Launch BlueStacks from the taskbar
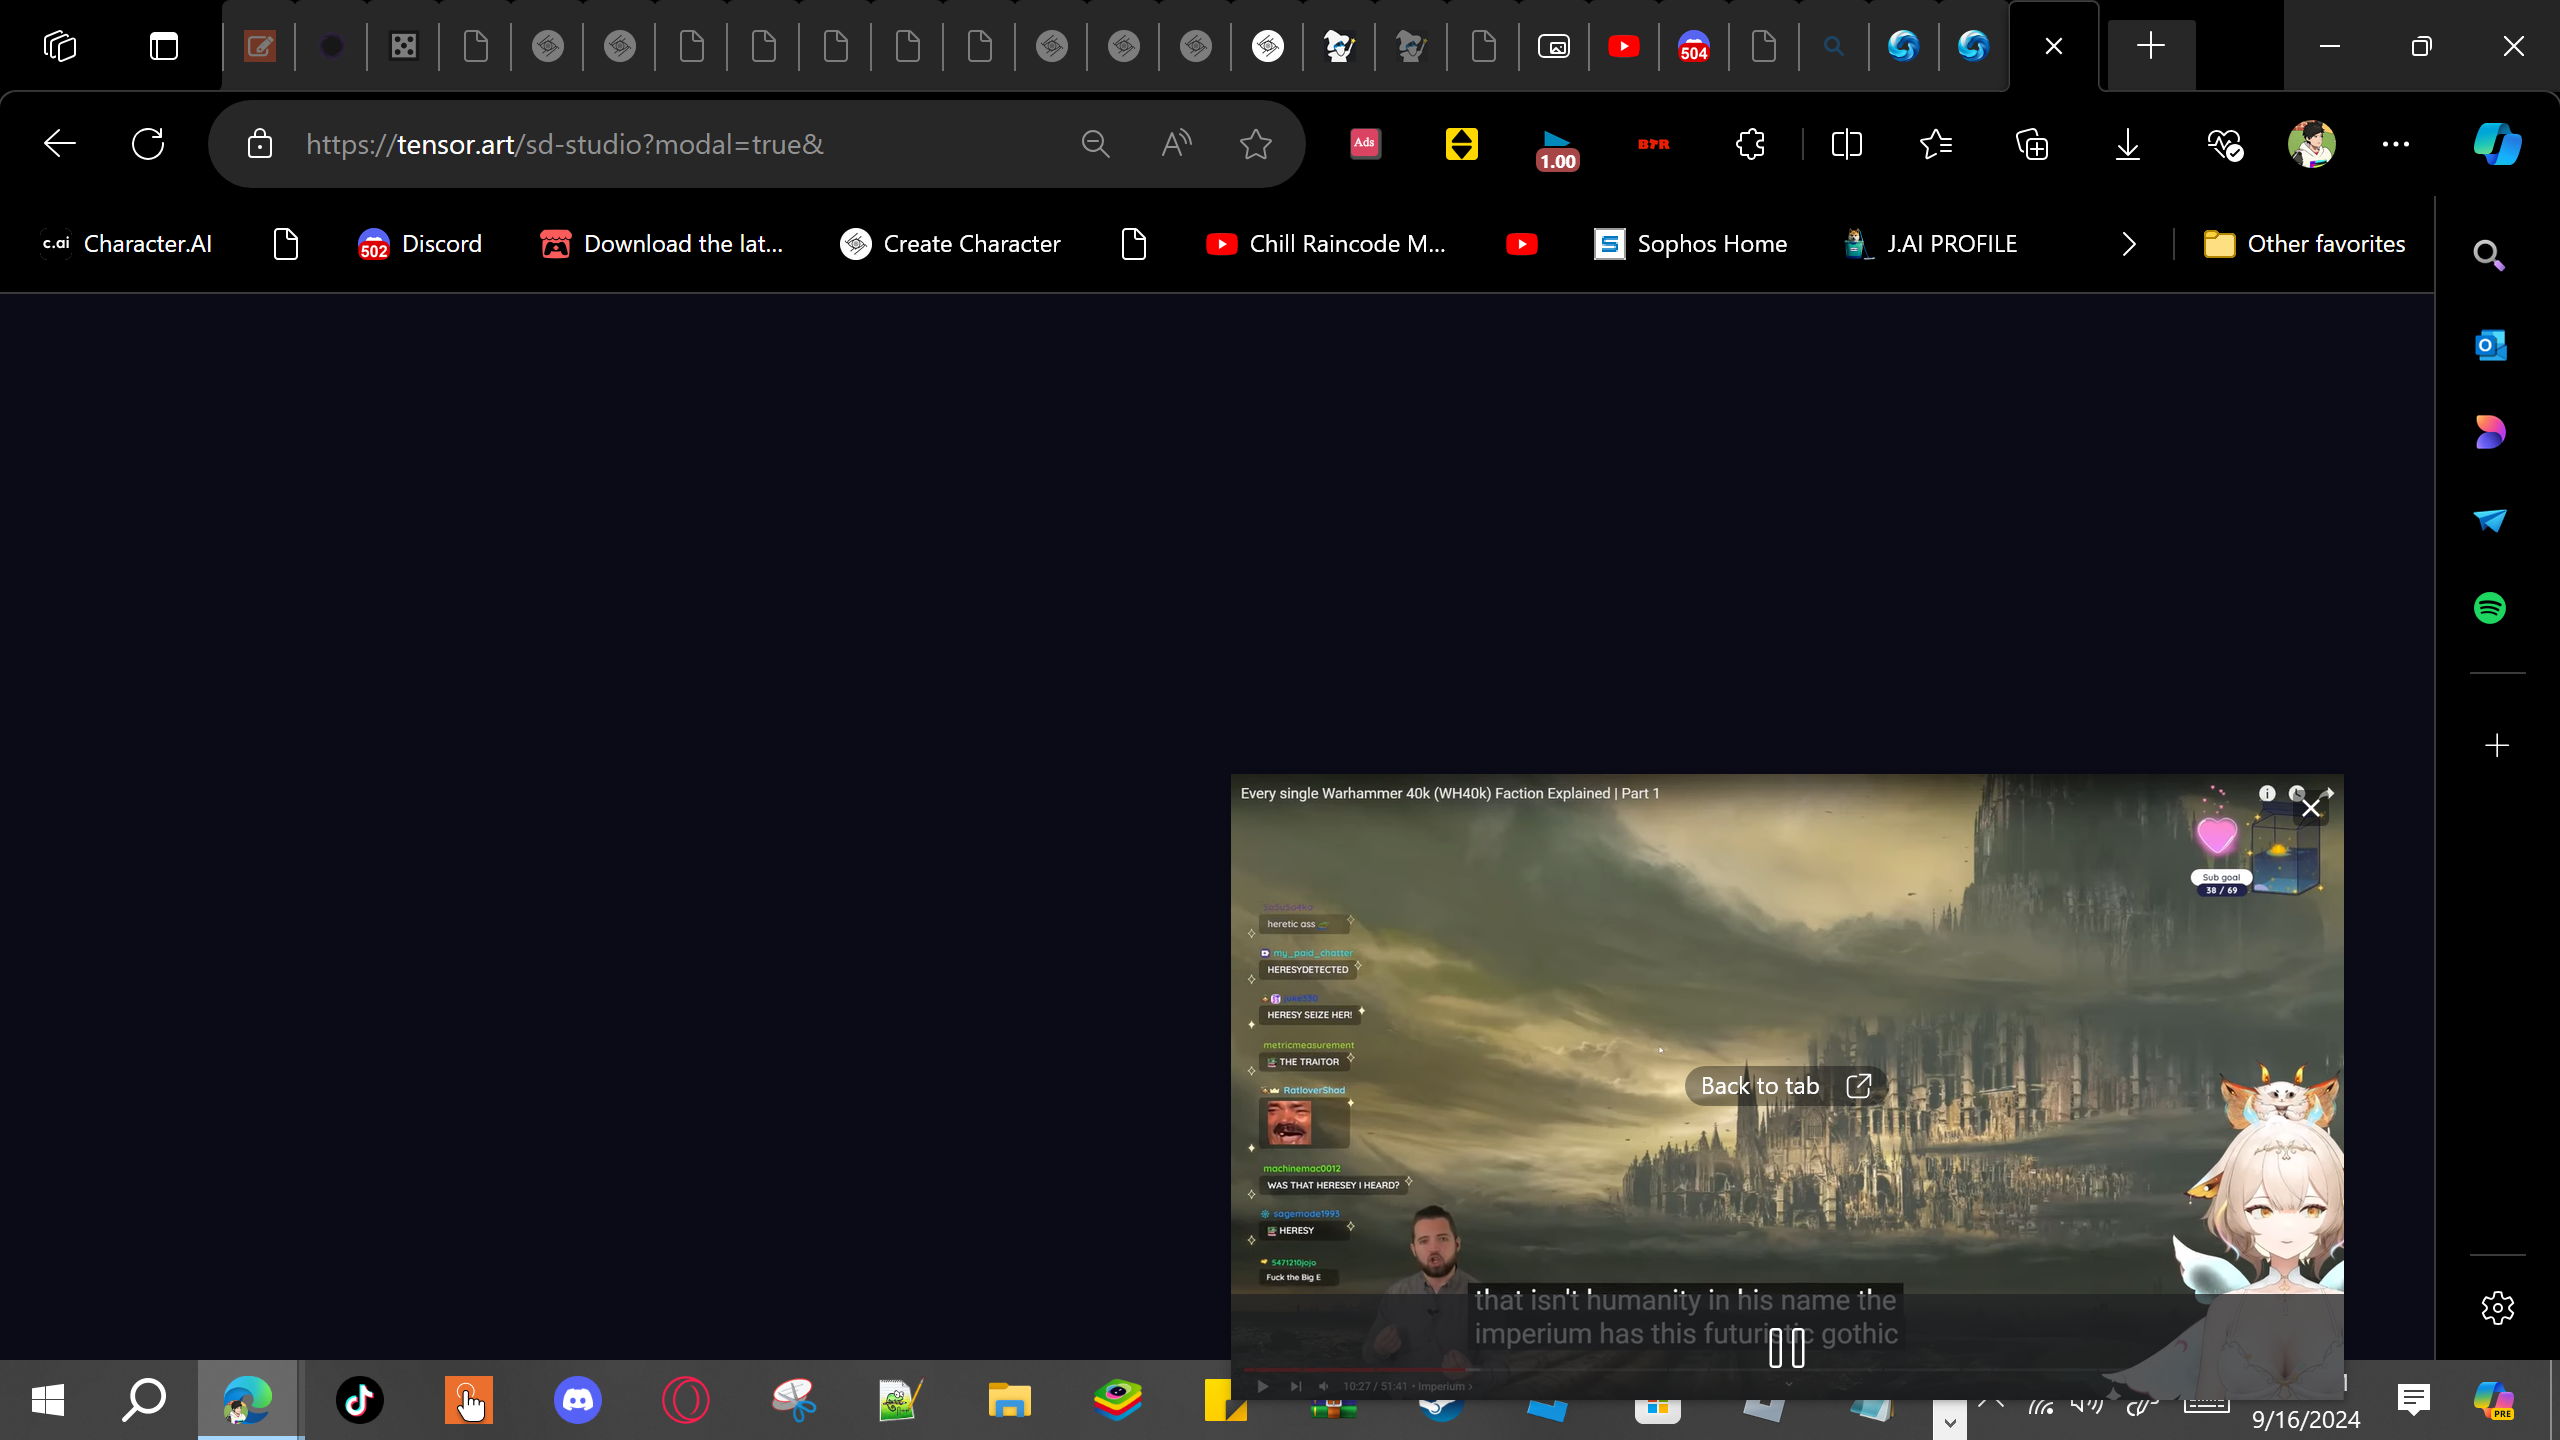The height and width of the screenshot is (1440, 2560). [x=1118, y=1400]
